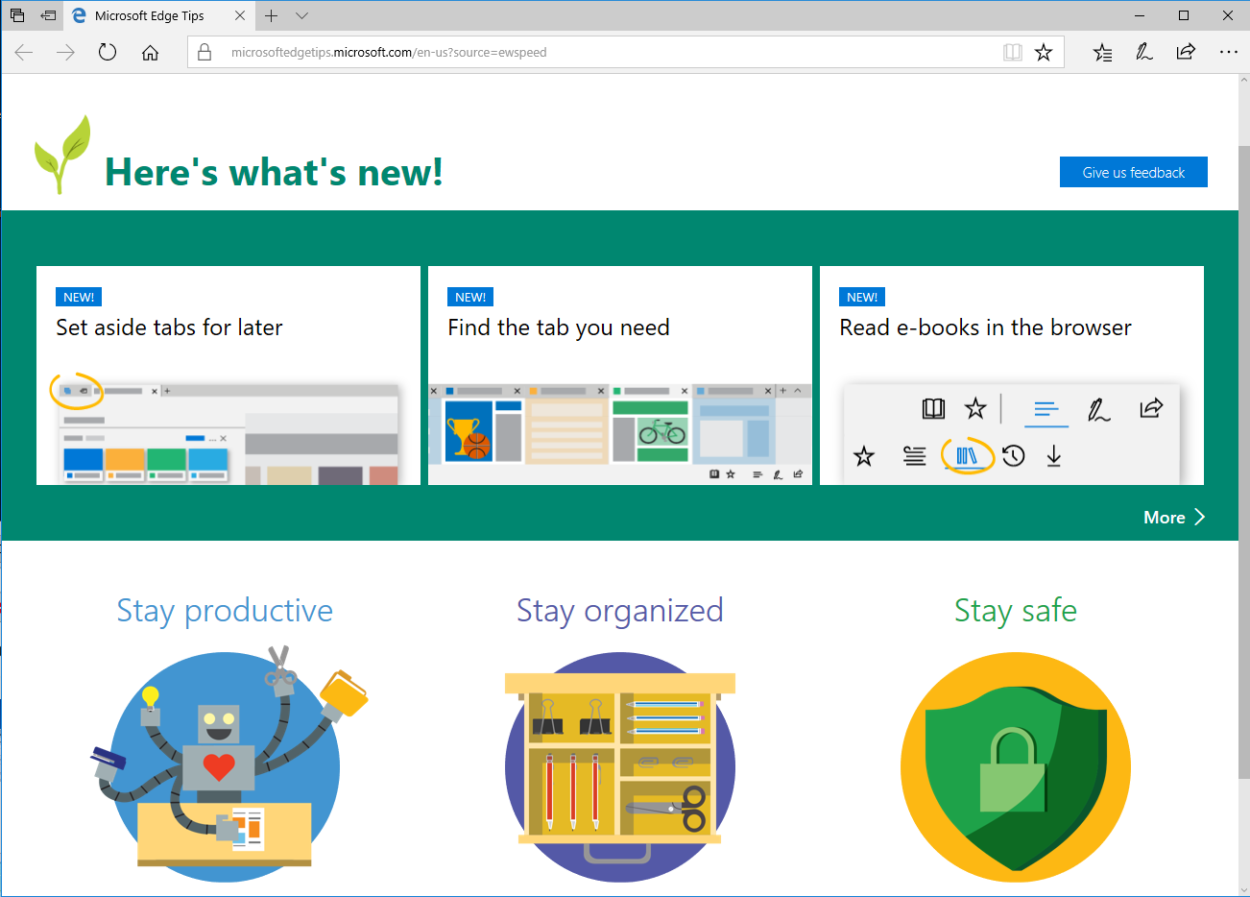1250x897 pixels.
Task: Set these tabs aside icon
Action: pyautogui.click(x=48, y=16)
